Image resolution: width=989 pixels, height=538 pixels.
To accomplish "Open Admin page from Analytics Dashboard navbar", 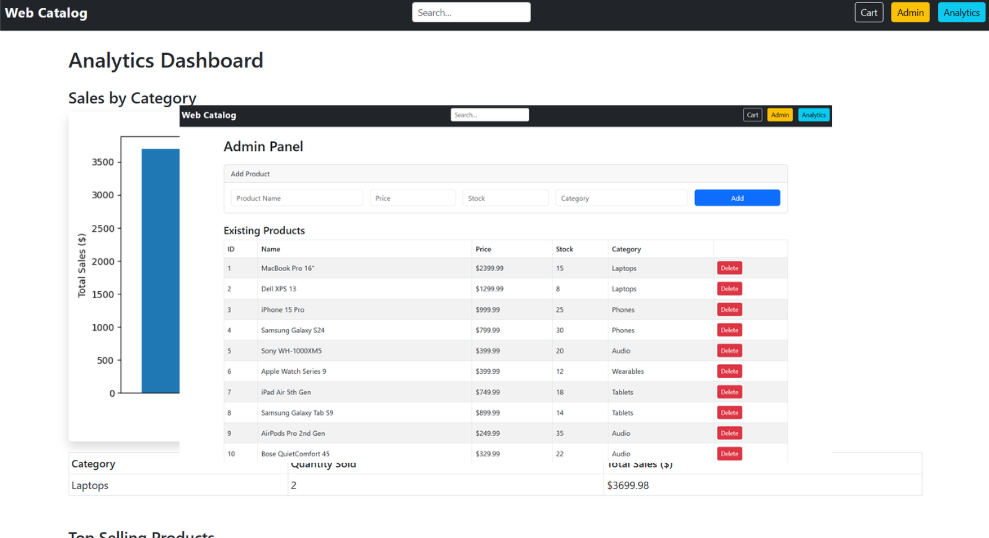I will 910,13.
